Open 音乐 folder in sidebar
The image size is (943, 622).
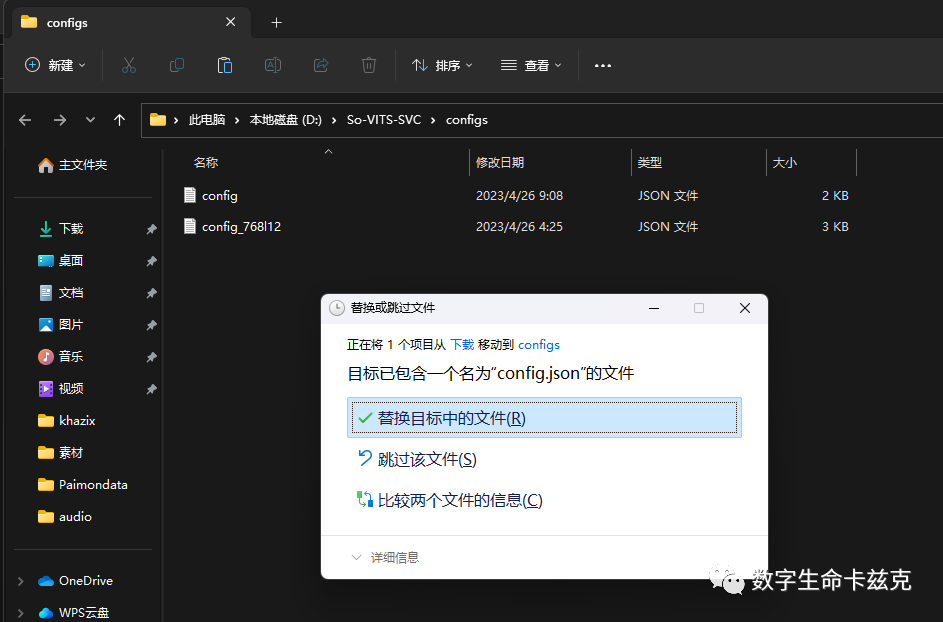(71, 357)
